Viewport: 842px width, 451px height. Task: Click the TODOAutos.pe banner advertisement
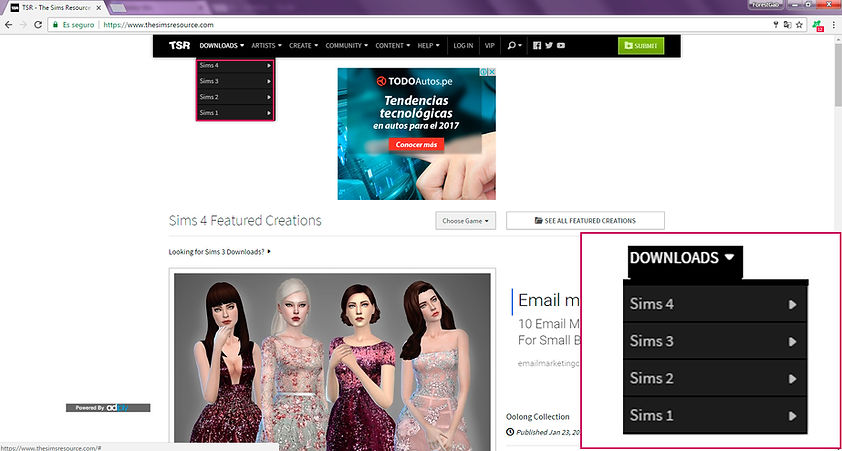tap(416, 134)
